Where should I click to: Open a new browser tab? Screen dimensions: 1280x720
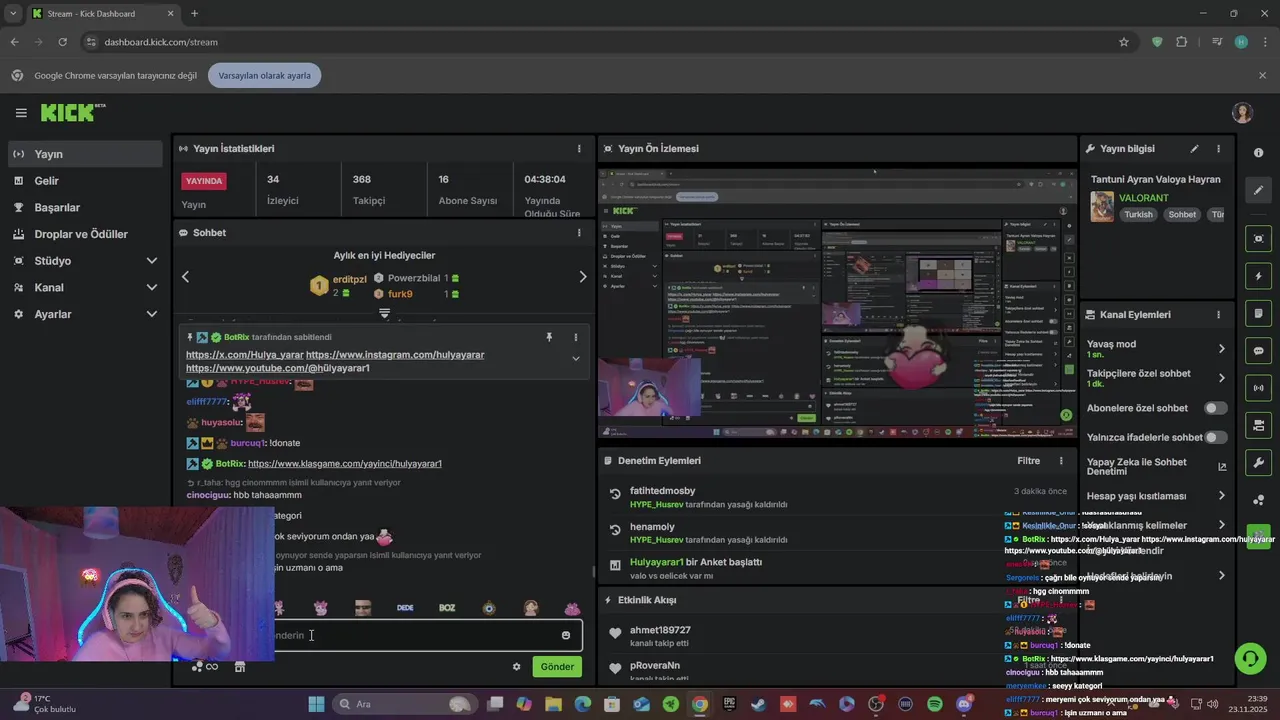[194, 13]
